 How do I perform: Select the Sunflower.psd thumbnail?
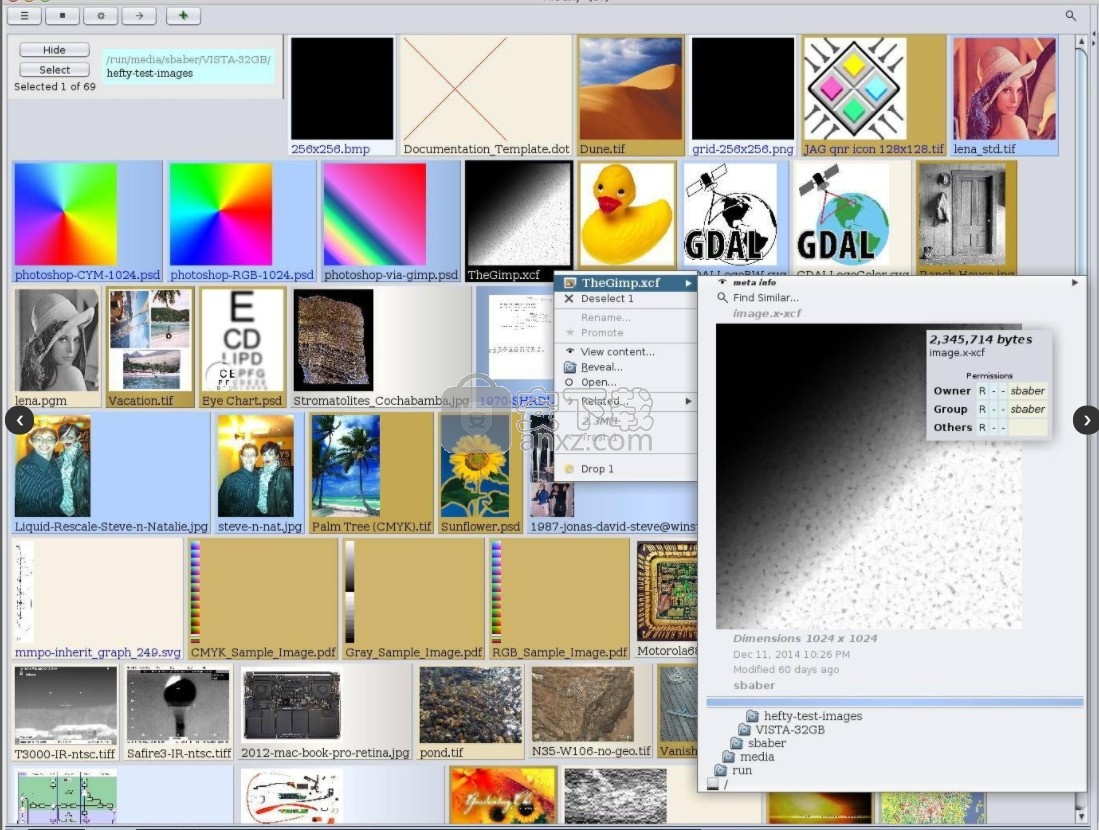point(476,466)
